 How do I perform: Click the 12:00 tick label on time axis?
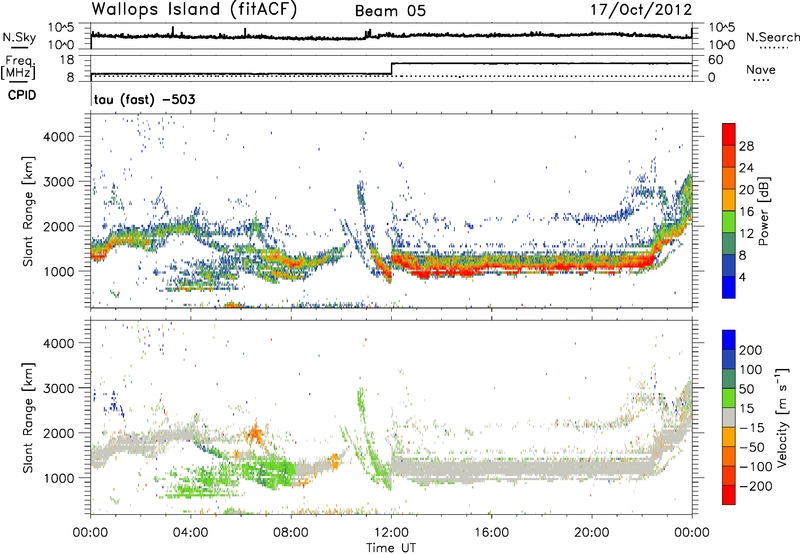tap(391, 533)
